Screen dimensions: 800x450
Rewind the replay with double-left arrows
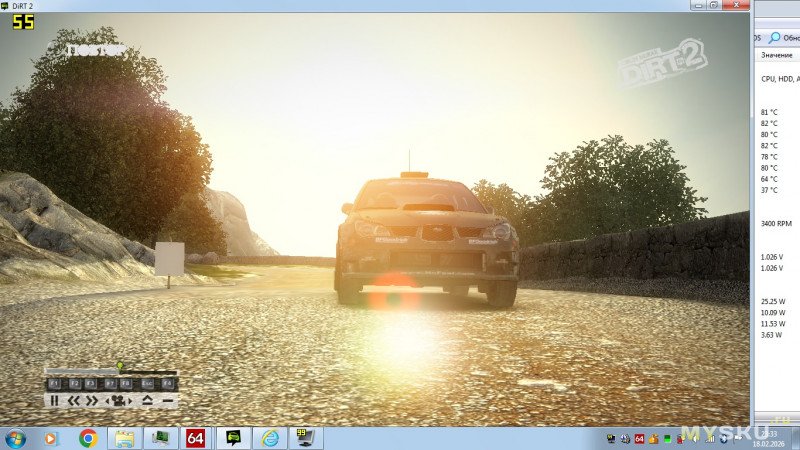(x=73, y=400)
